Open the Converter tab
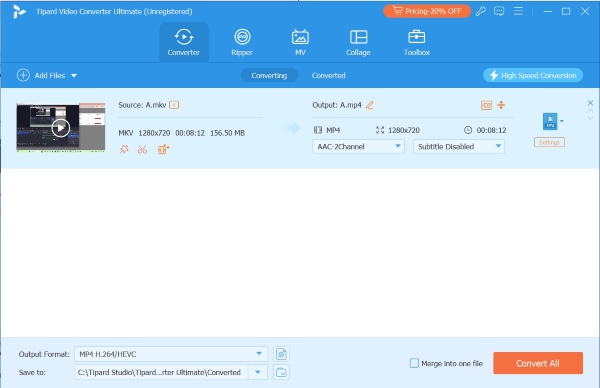The height and width of the screenshot is (388, 600). [x=184, y=42]
